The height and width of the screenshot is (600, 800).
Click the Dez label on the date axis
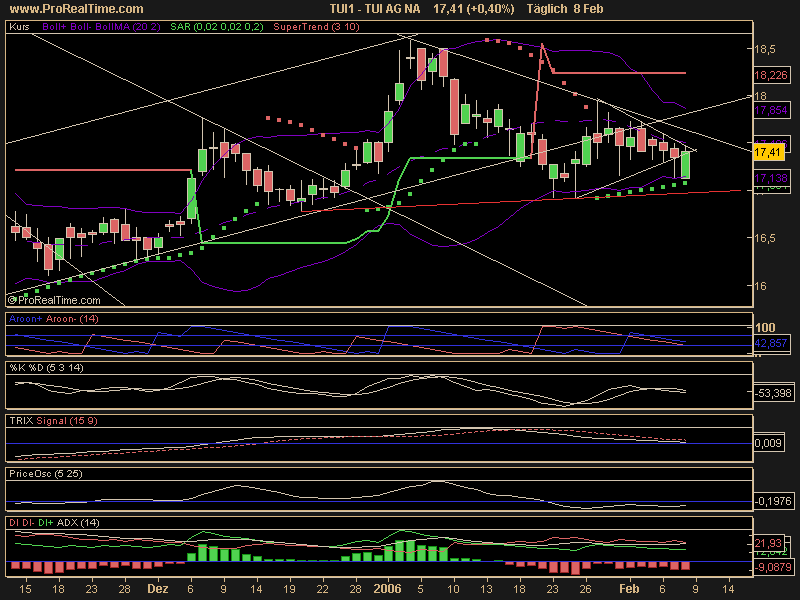(159, 591)
